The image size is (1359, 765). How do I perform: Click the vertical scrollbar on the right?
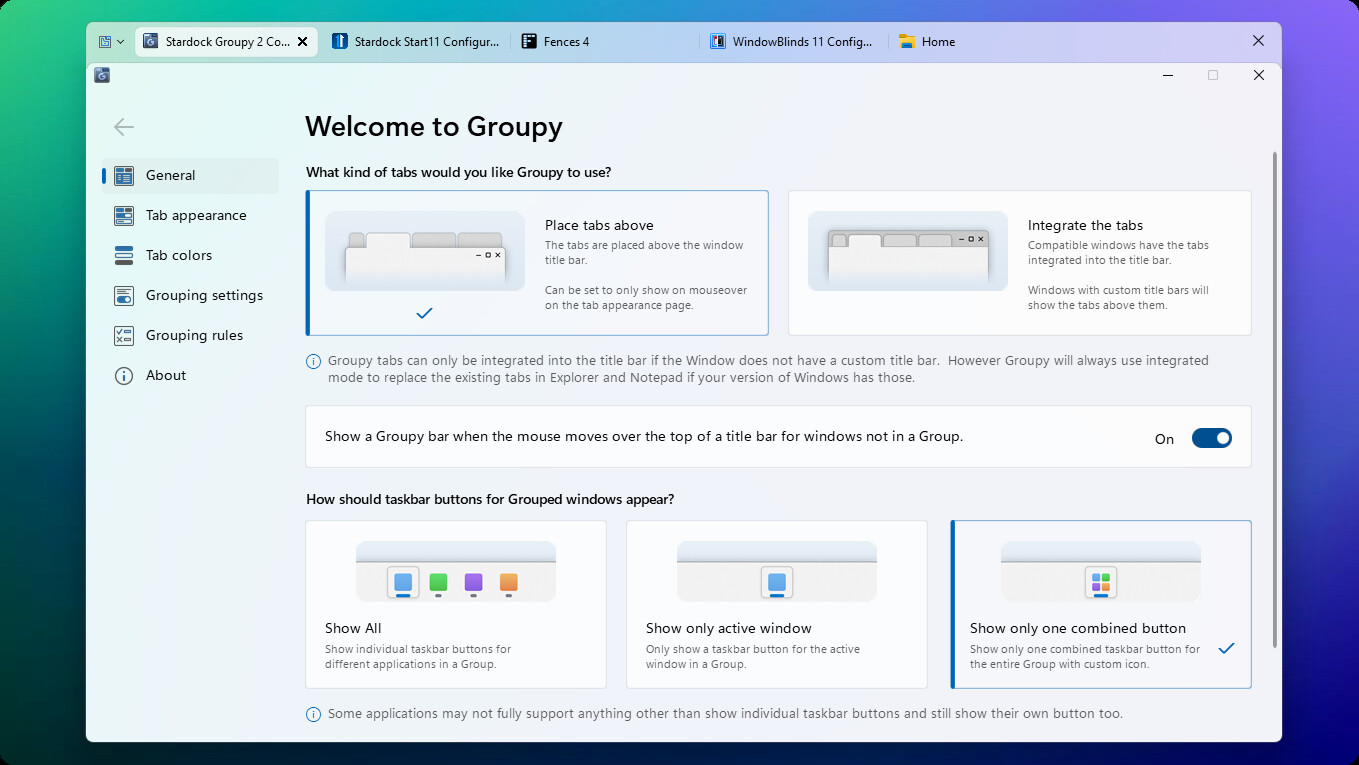pyautogui.click(x=1274, y=400)
